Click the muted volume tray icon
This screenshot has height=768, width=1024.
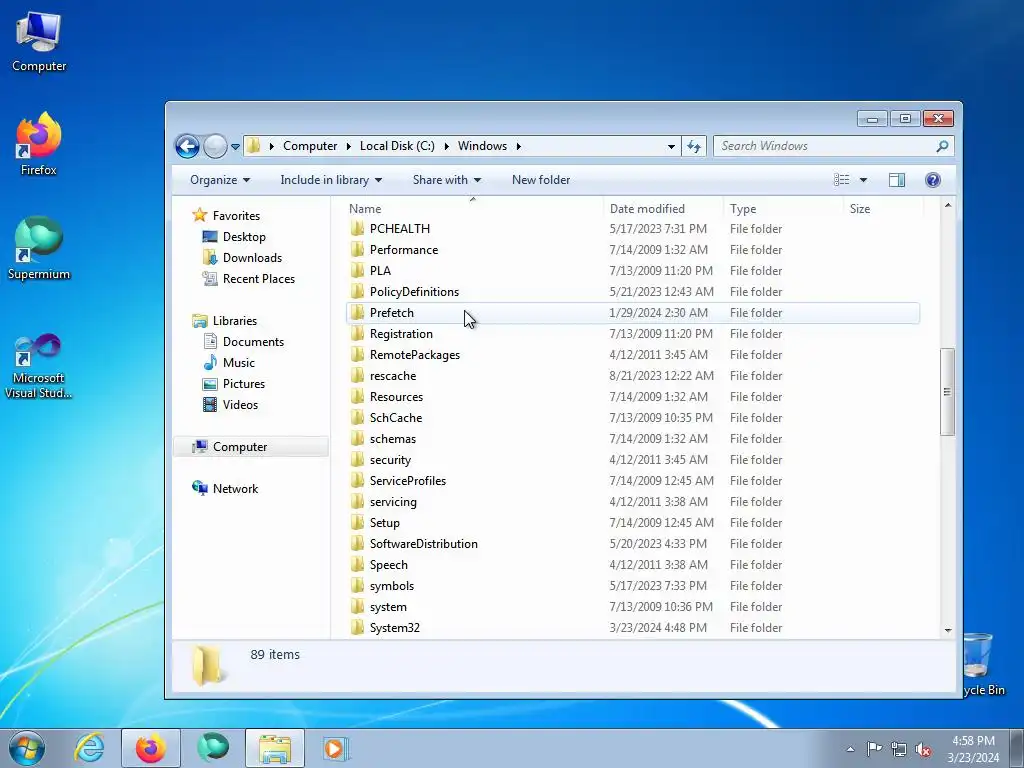[x=923, y=750]
